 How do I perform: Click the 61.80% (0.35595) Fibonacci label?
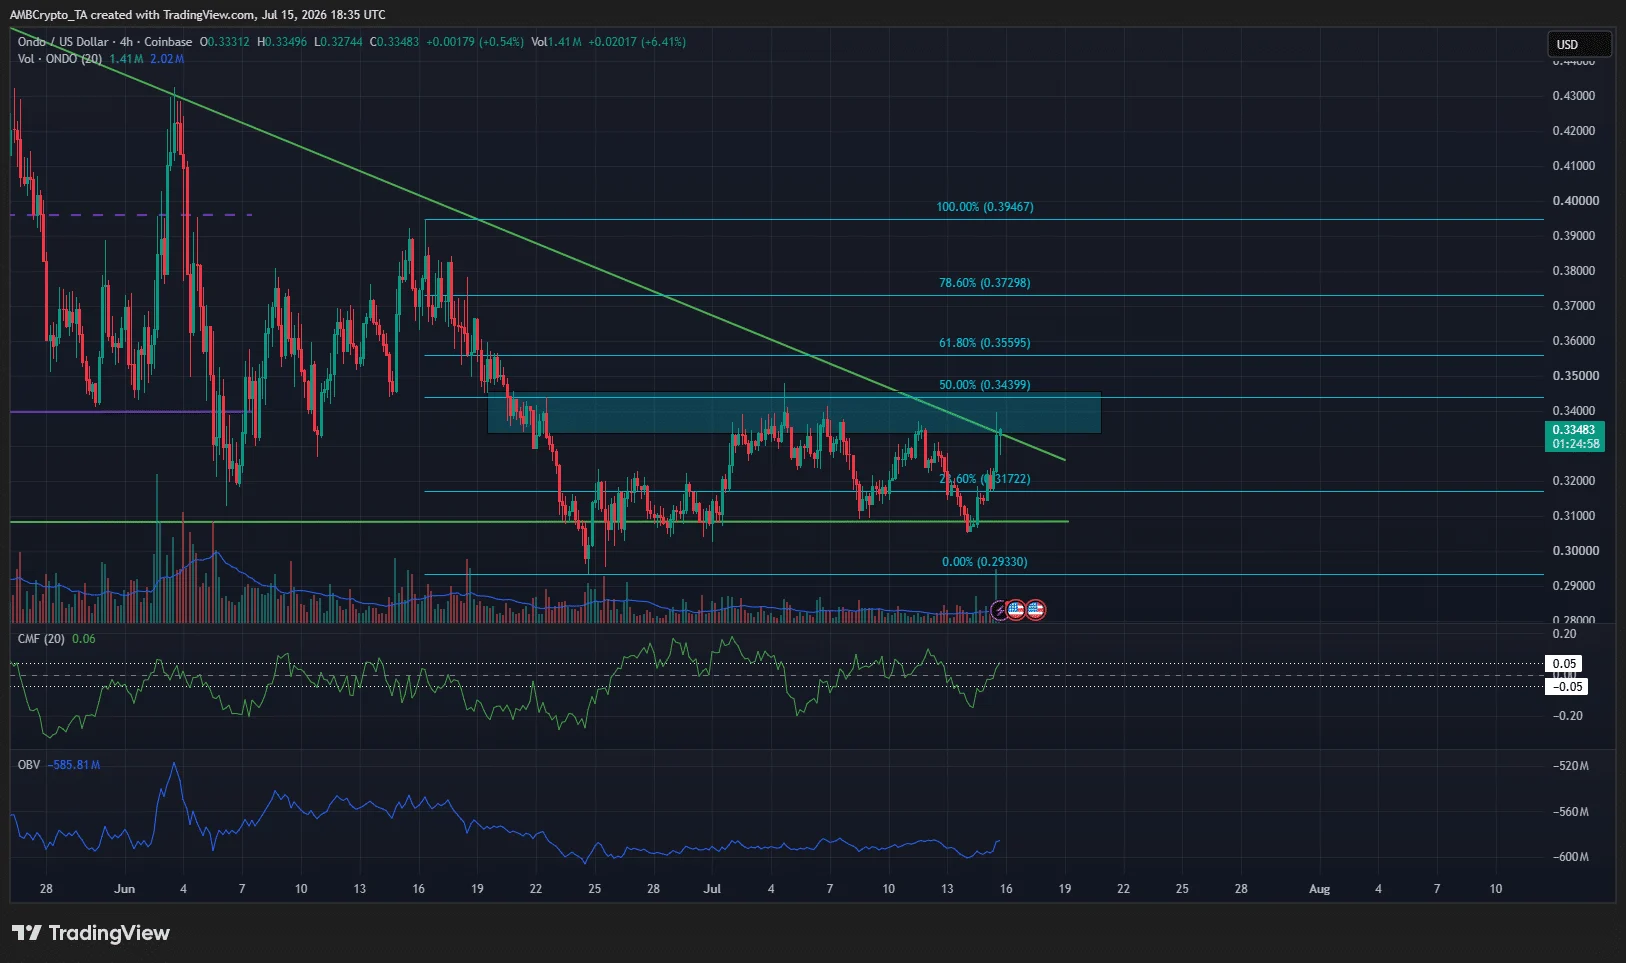pyautogui.click(x=984, y=343)
